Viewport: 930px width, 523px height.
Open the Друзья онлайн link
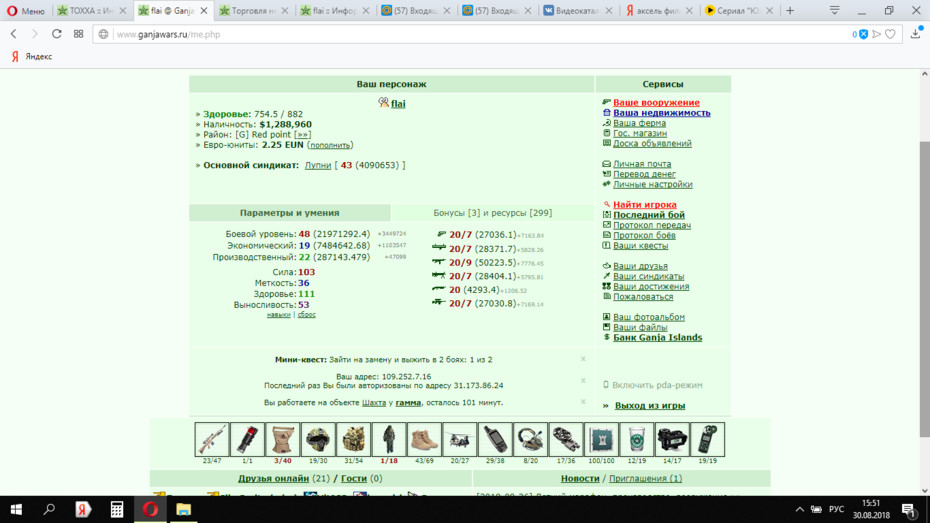point(273,479)
